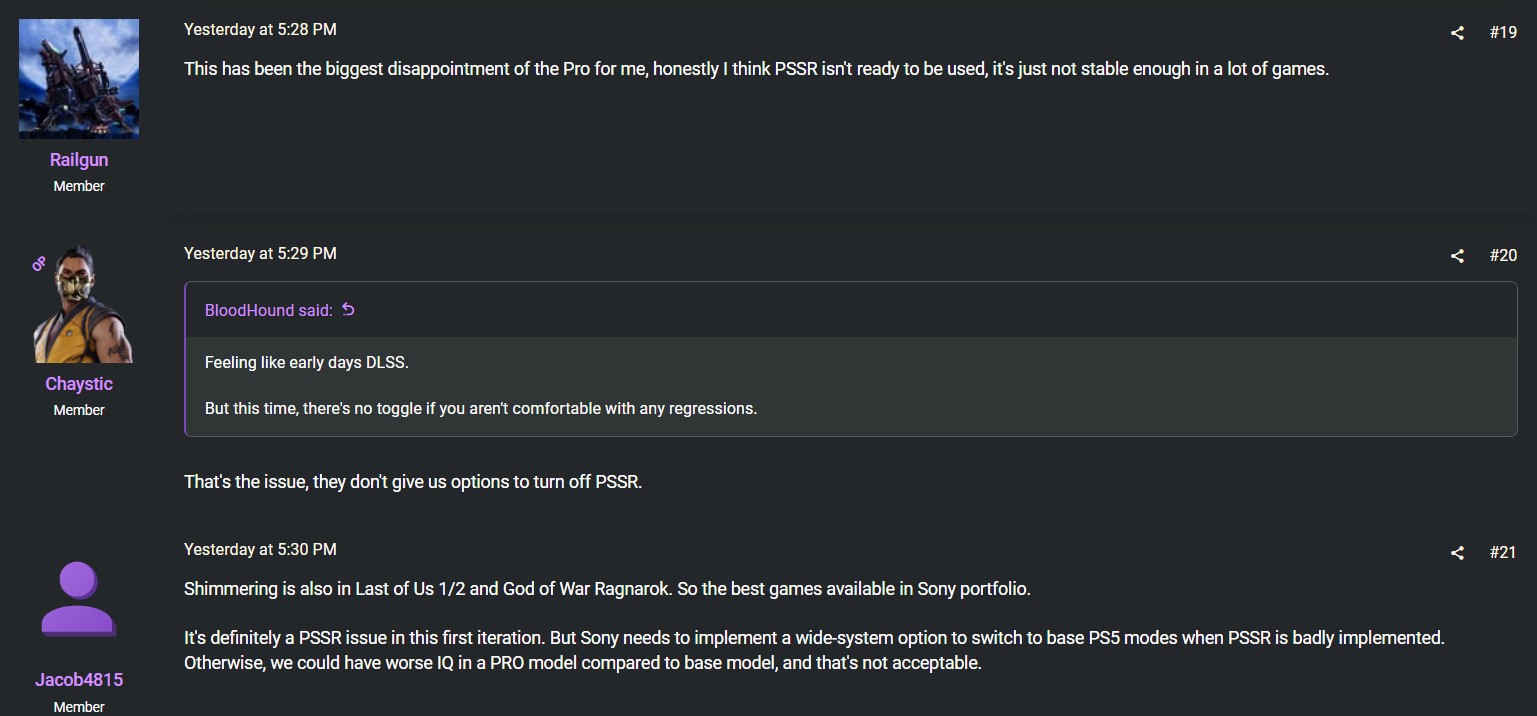Open Chaystic's profile via username

click(x=79, y=384)
